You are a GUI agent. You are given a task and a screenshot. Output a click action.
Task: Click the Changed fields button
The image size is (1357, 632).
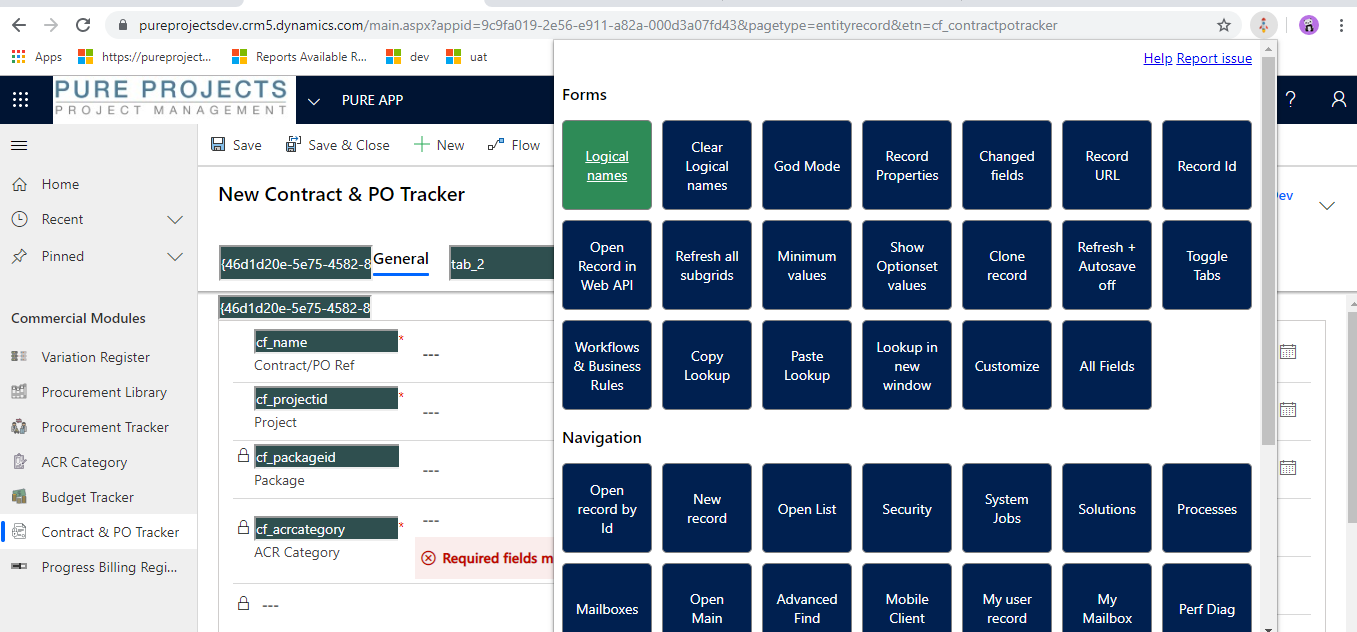point(1007,165)
